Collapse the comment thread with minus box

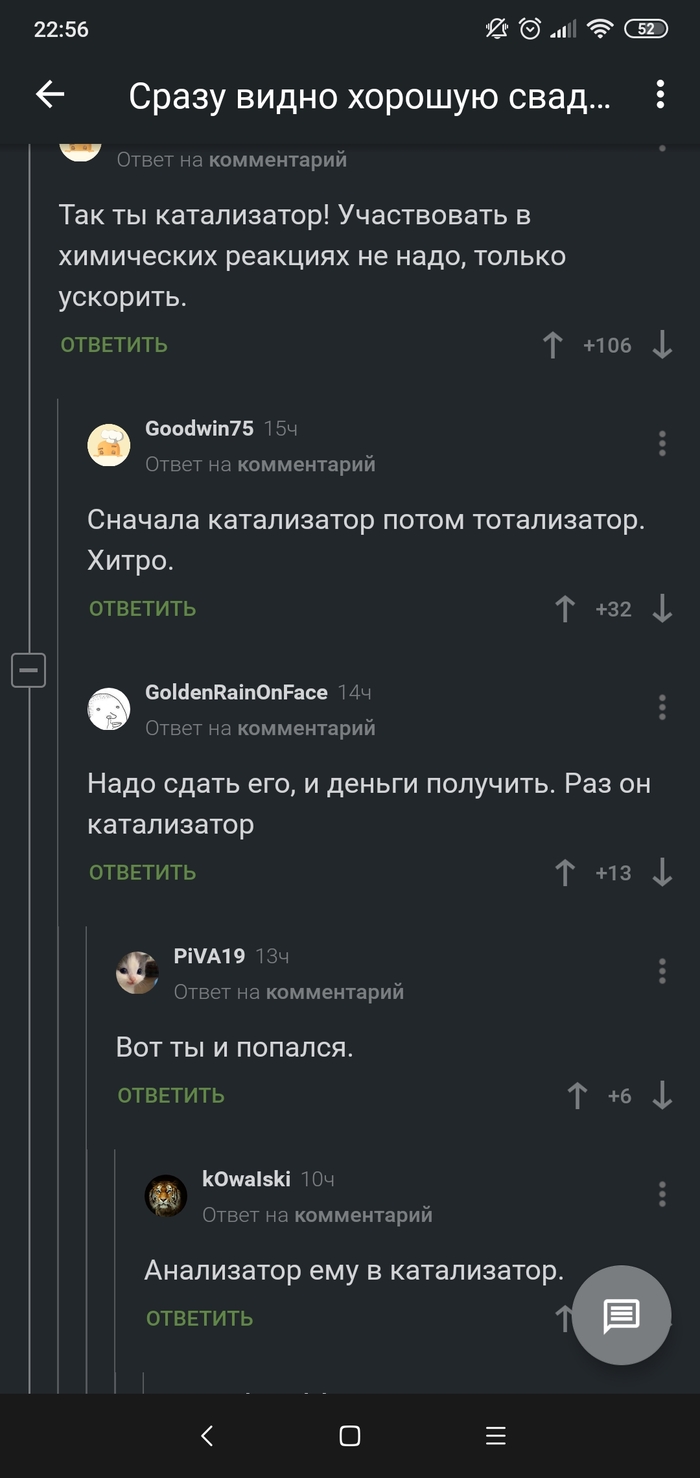coord(28,669)
